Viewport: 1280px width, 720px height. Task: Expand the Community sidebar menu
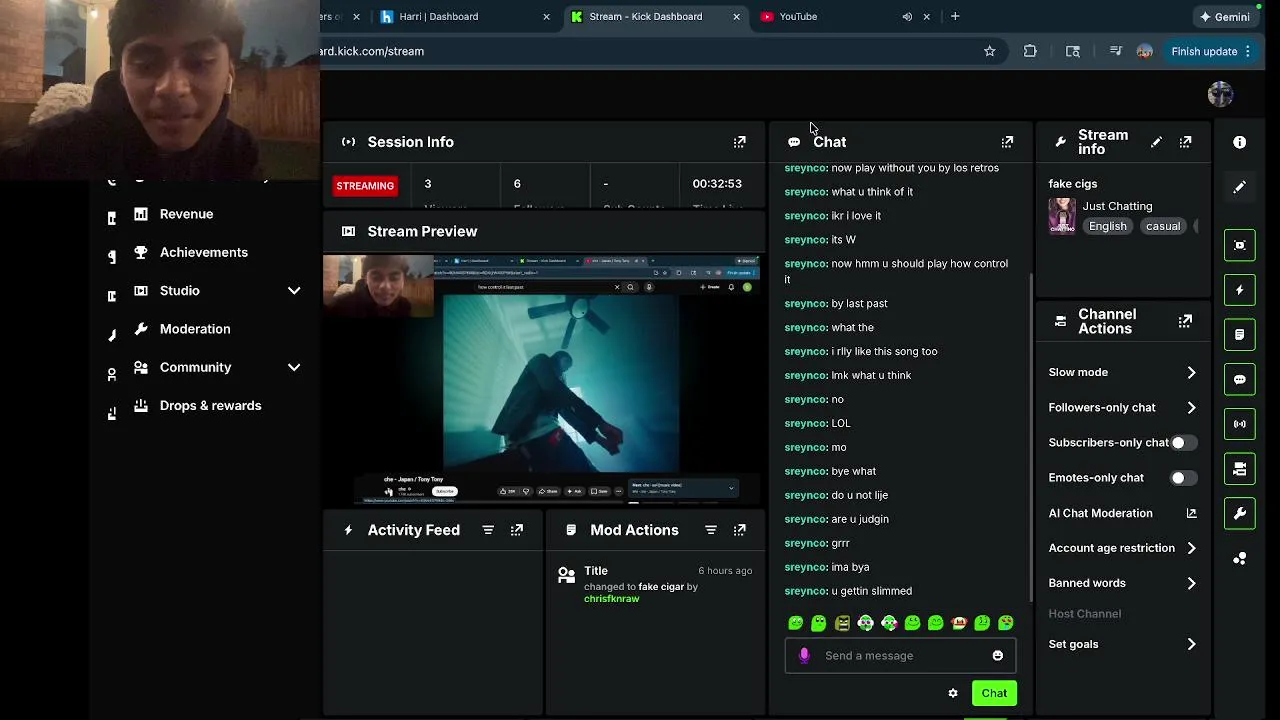(x=294, y=367)
